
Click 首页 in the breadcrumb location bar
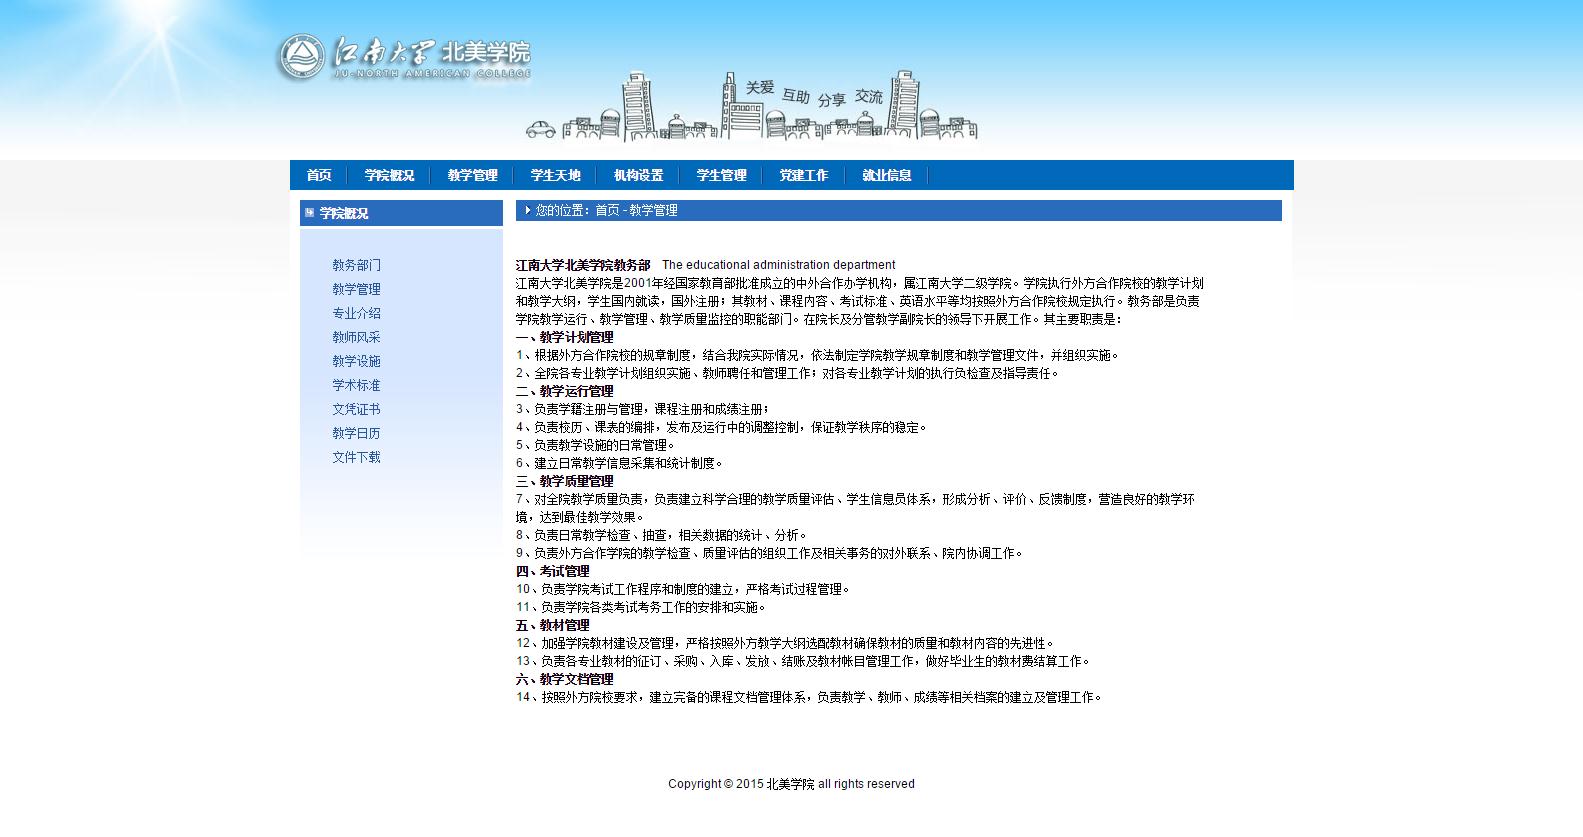click(x=607, y=210)
